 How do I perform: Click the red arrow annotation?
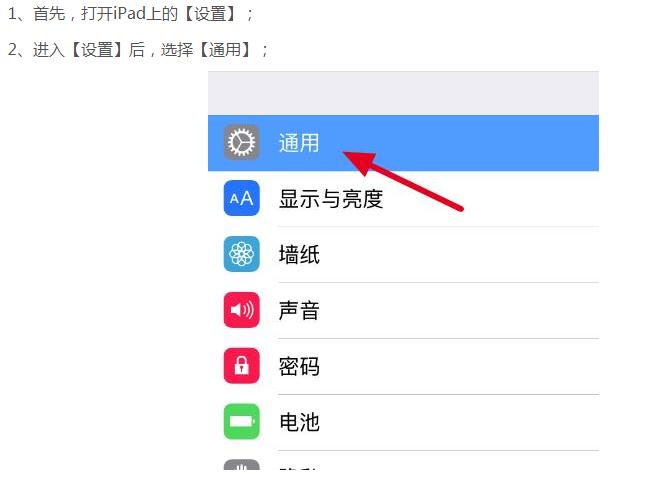403,181
